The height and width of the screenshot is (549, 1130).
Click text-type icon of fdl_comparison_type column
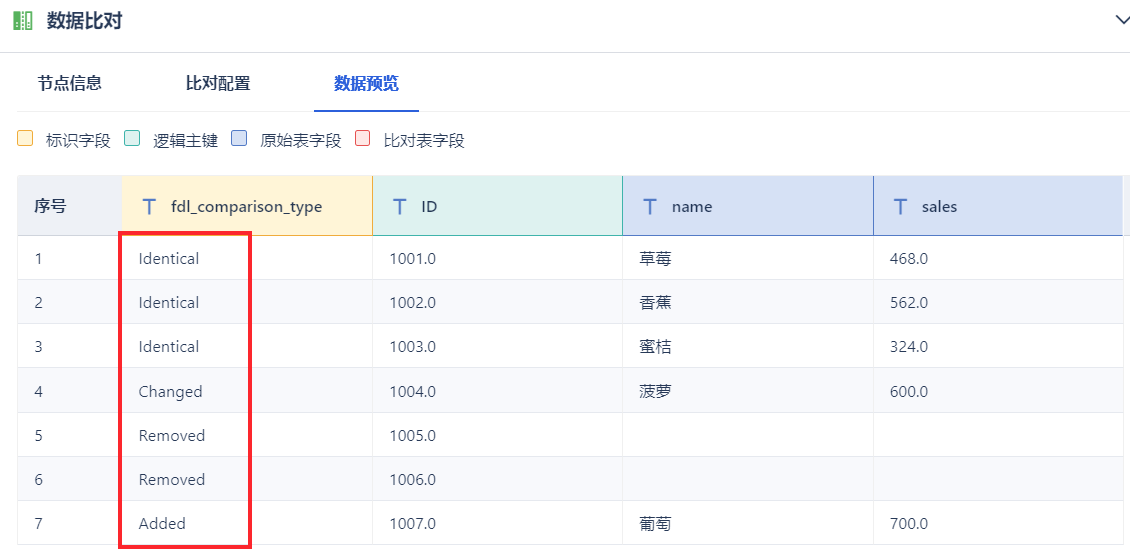coord(149,207)
